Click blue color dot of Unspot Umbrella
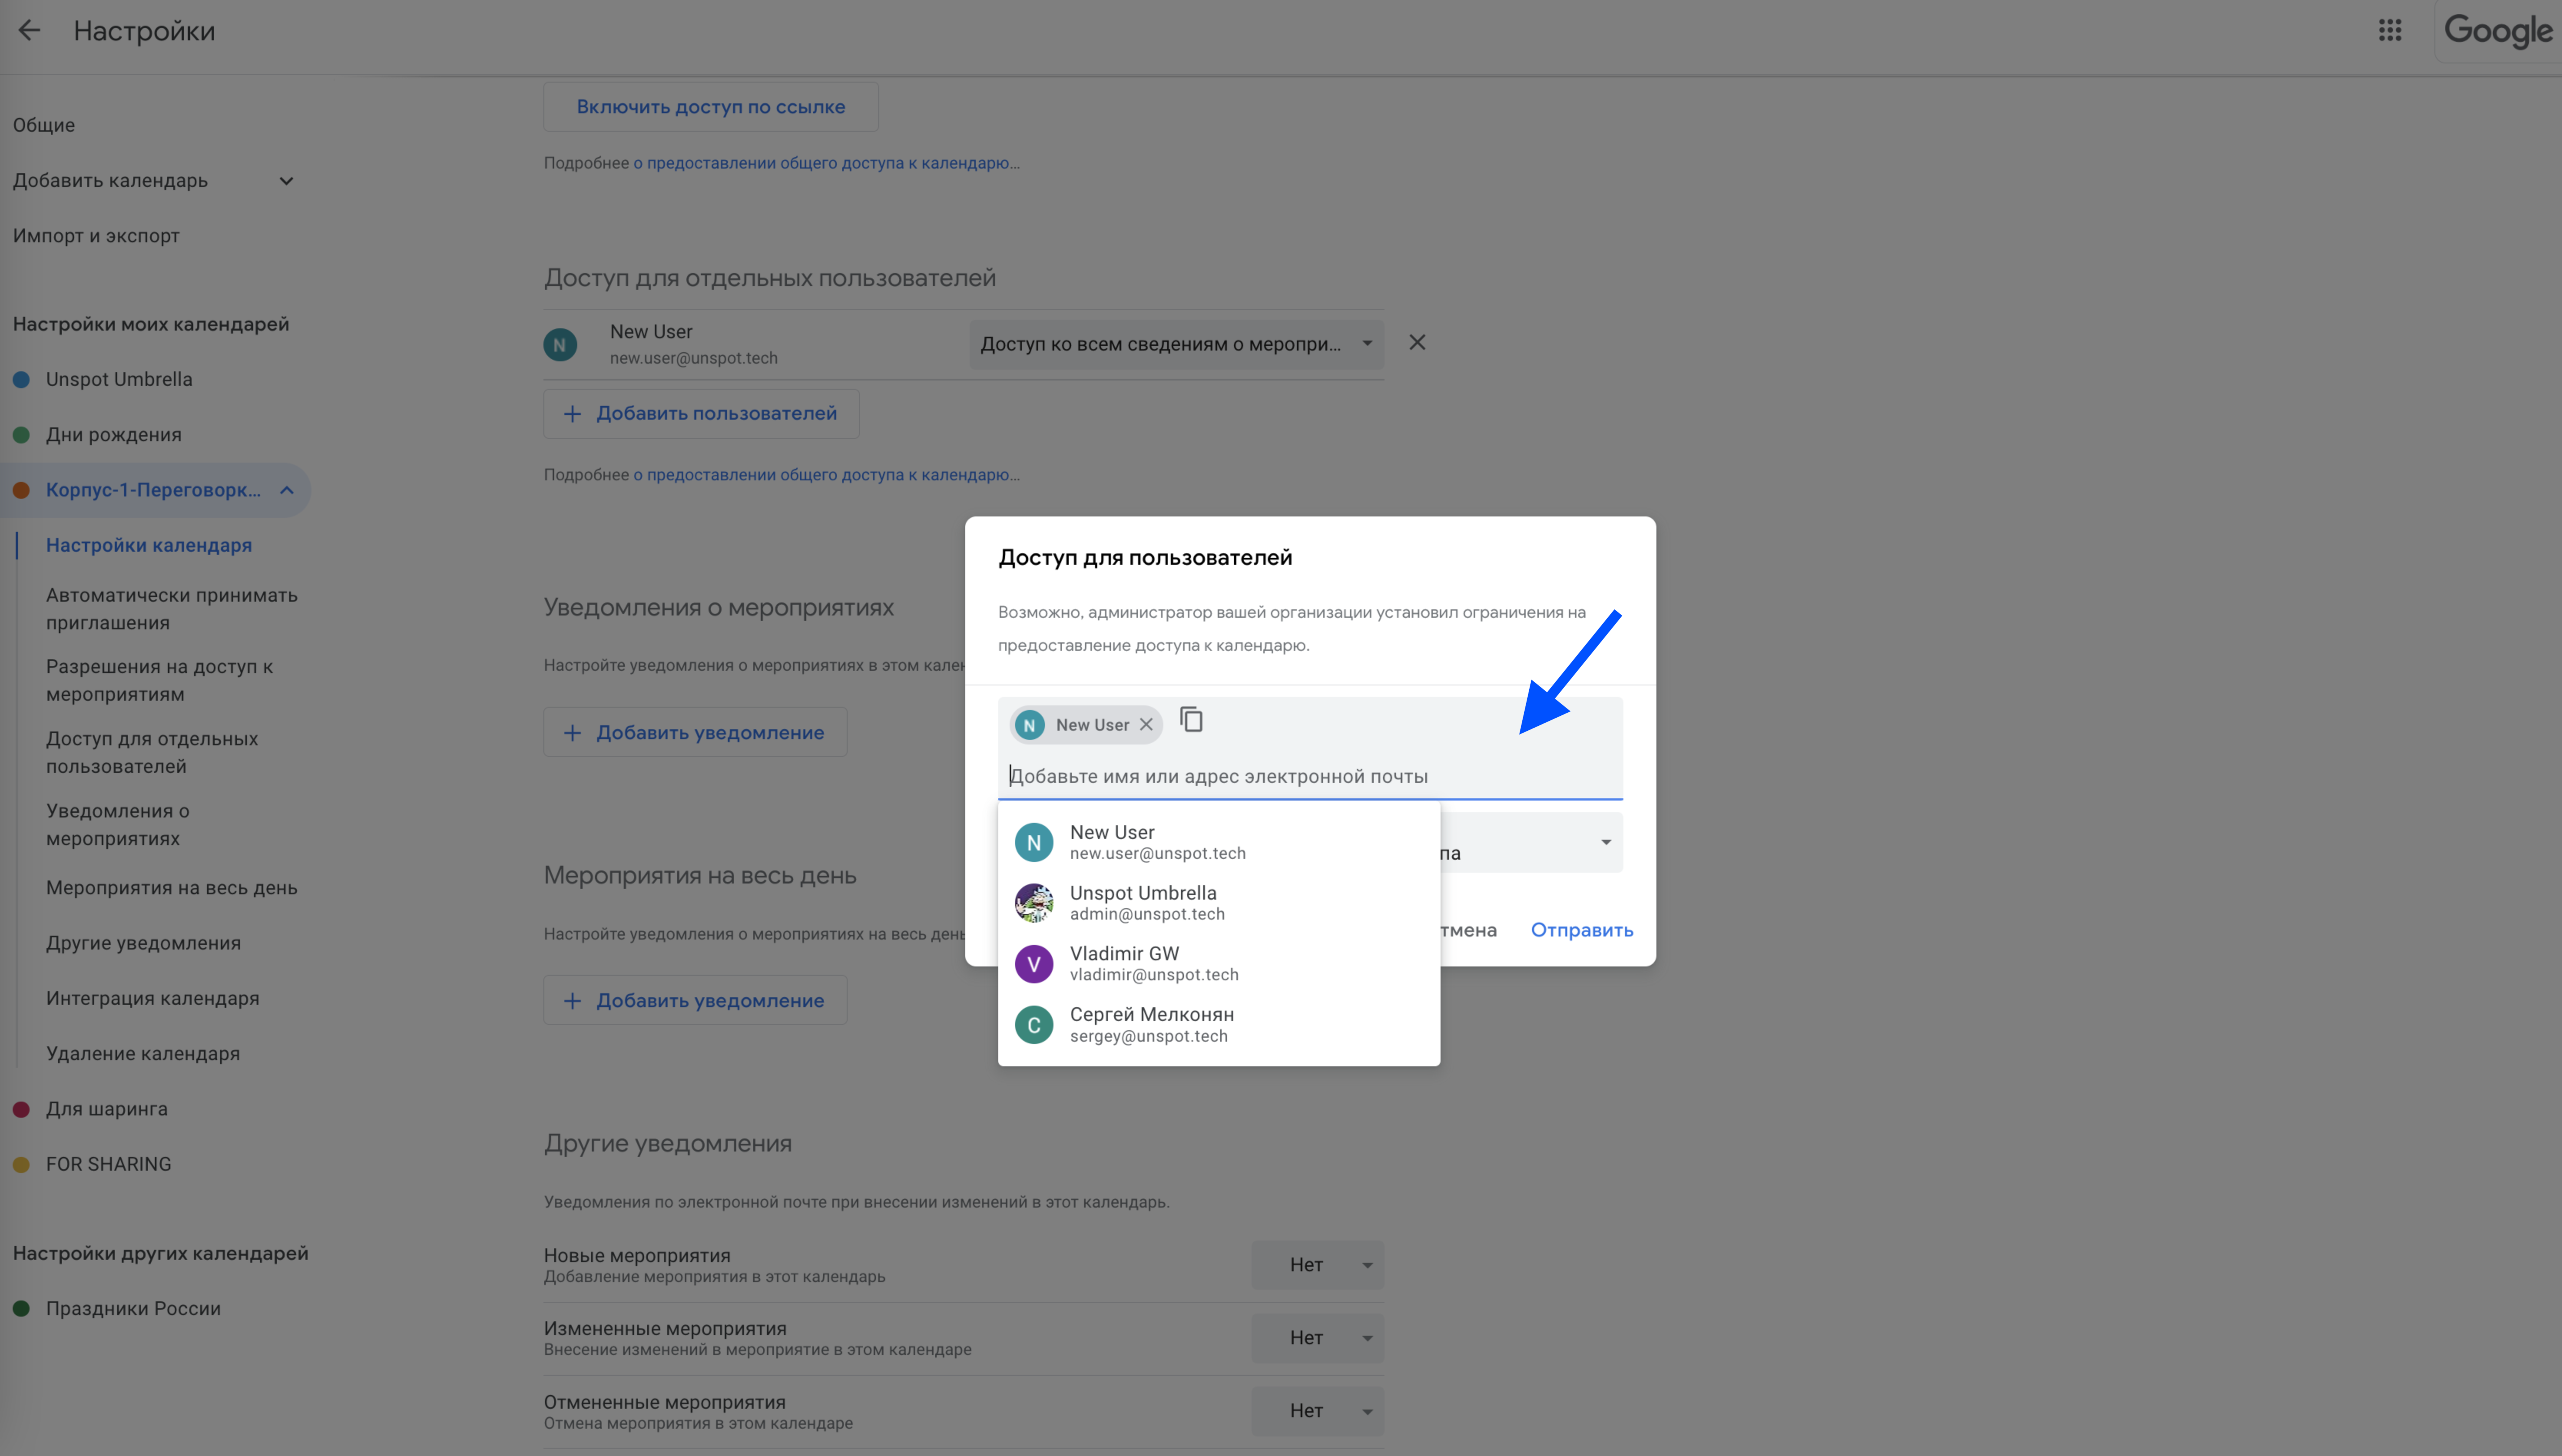The image size is (2562, 1456). coord(21,380)
